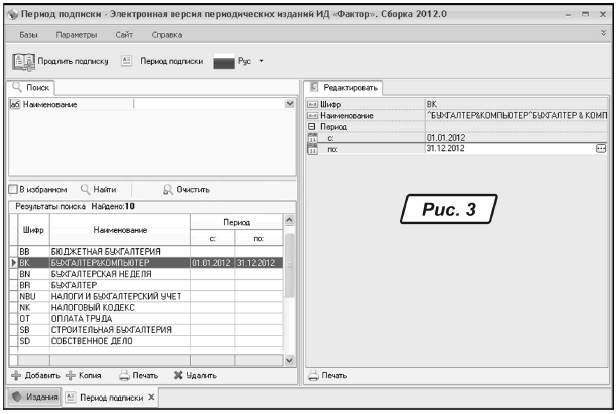Click the Продлить подписку book icon
The height and width of the screenshot is (414, 616).
(23, 60)
